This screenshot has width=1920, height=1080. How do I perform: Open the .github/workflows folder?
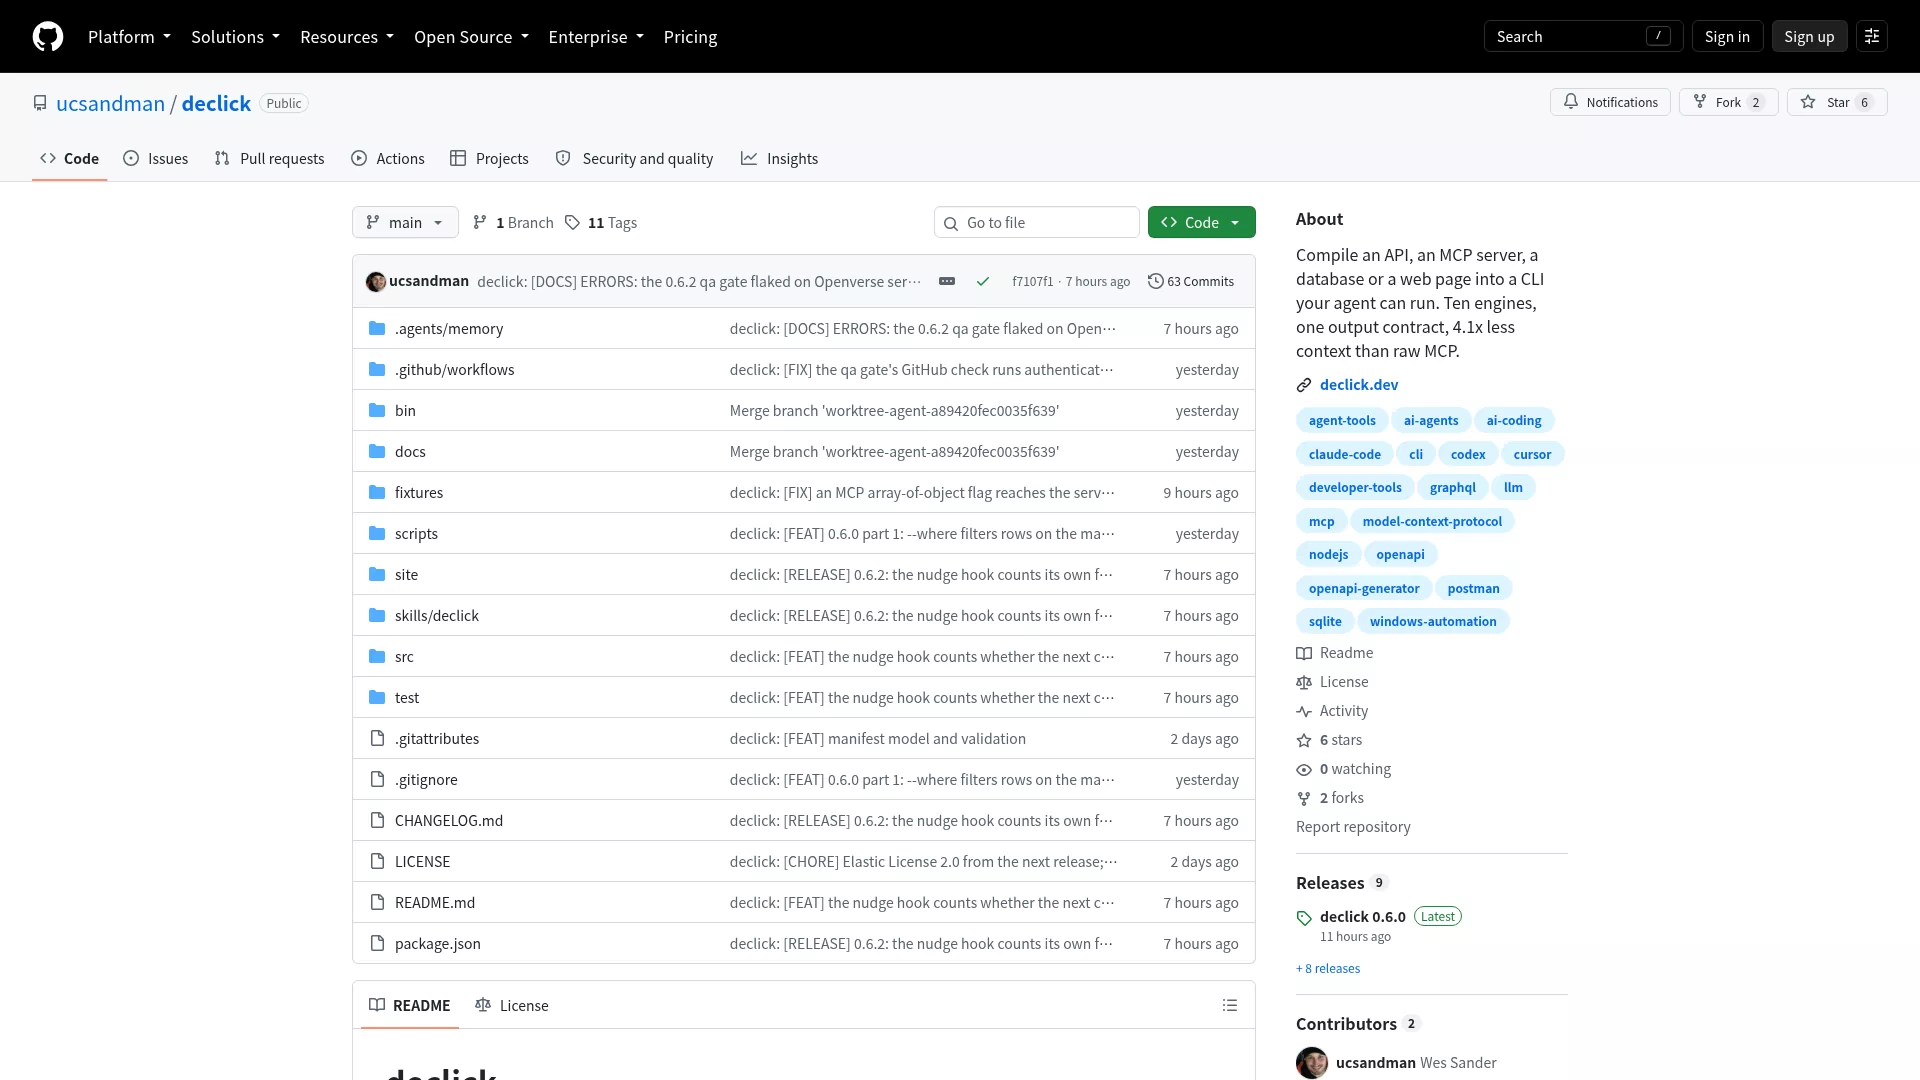coord(455,370)
